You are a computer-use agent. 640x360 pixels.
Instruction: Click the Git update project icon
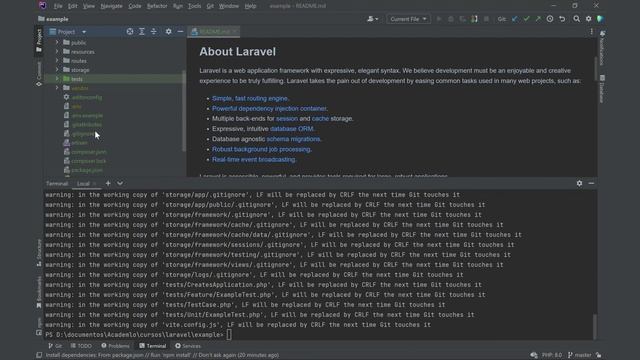[514, 19]
